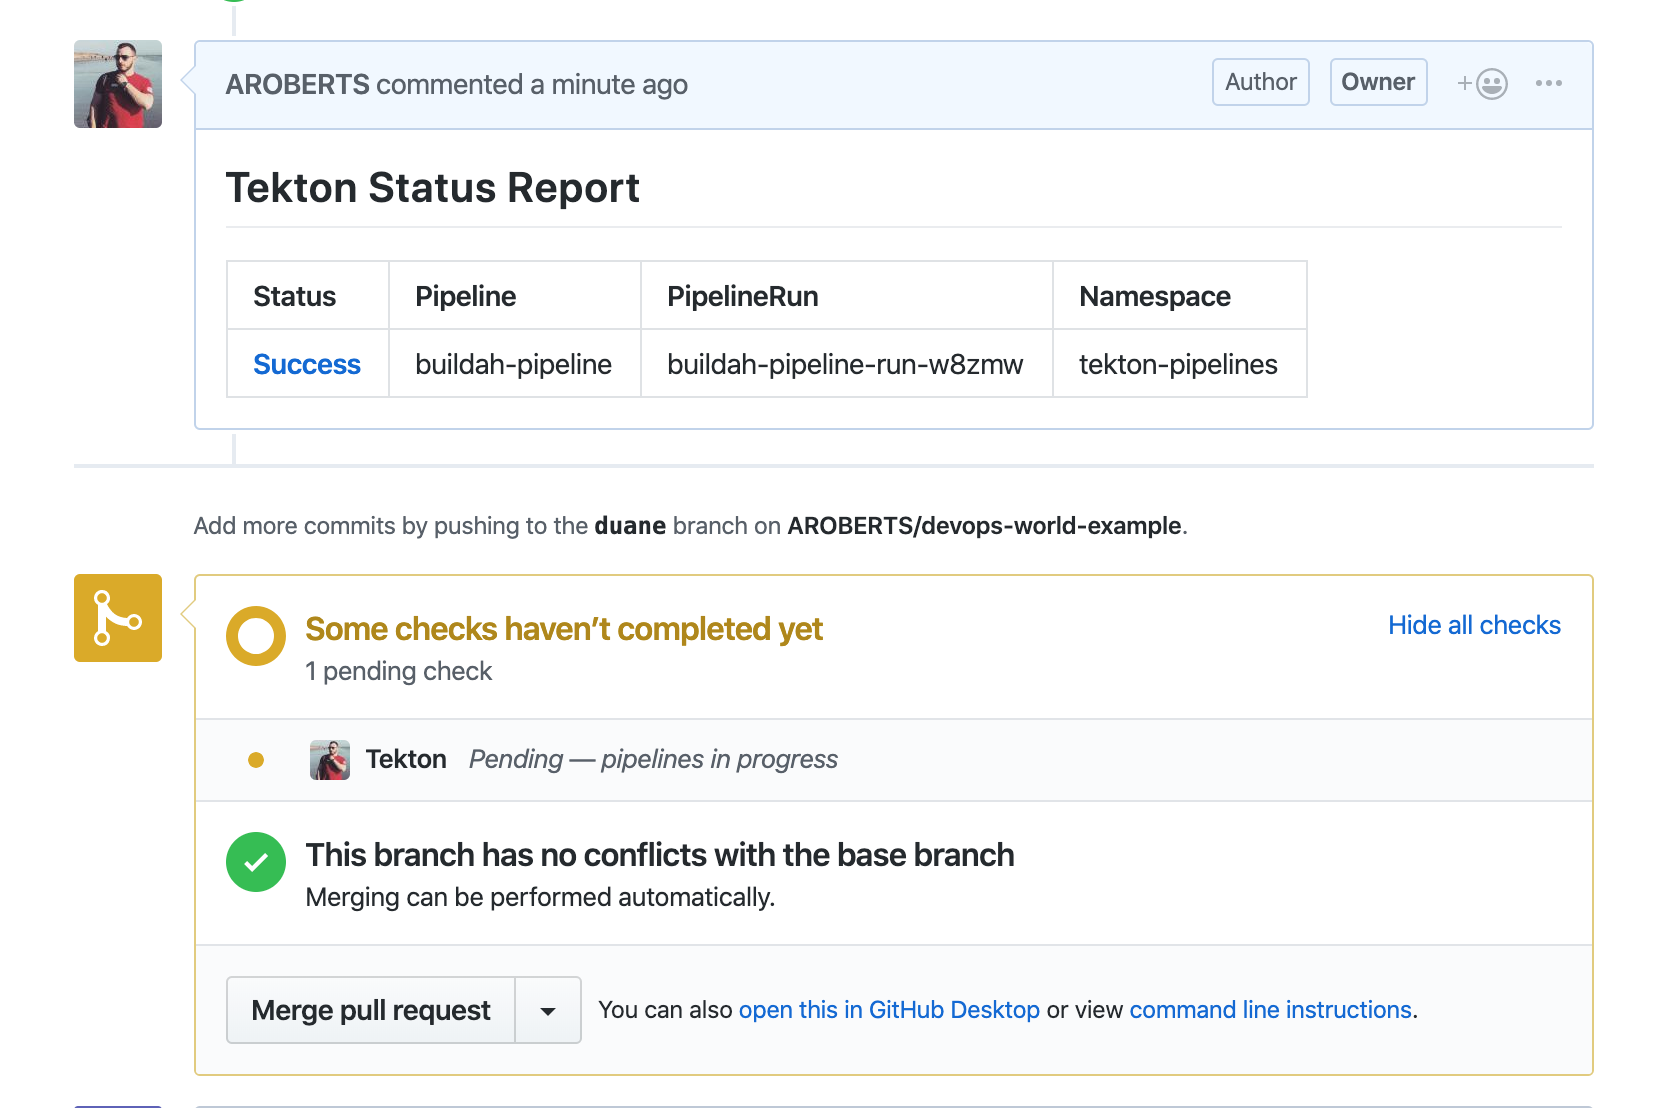
Task: Click 'Some checks haven't completed yet' heading
Action: point(564,629)
